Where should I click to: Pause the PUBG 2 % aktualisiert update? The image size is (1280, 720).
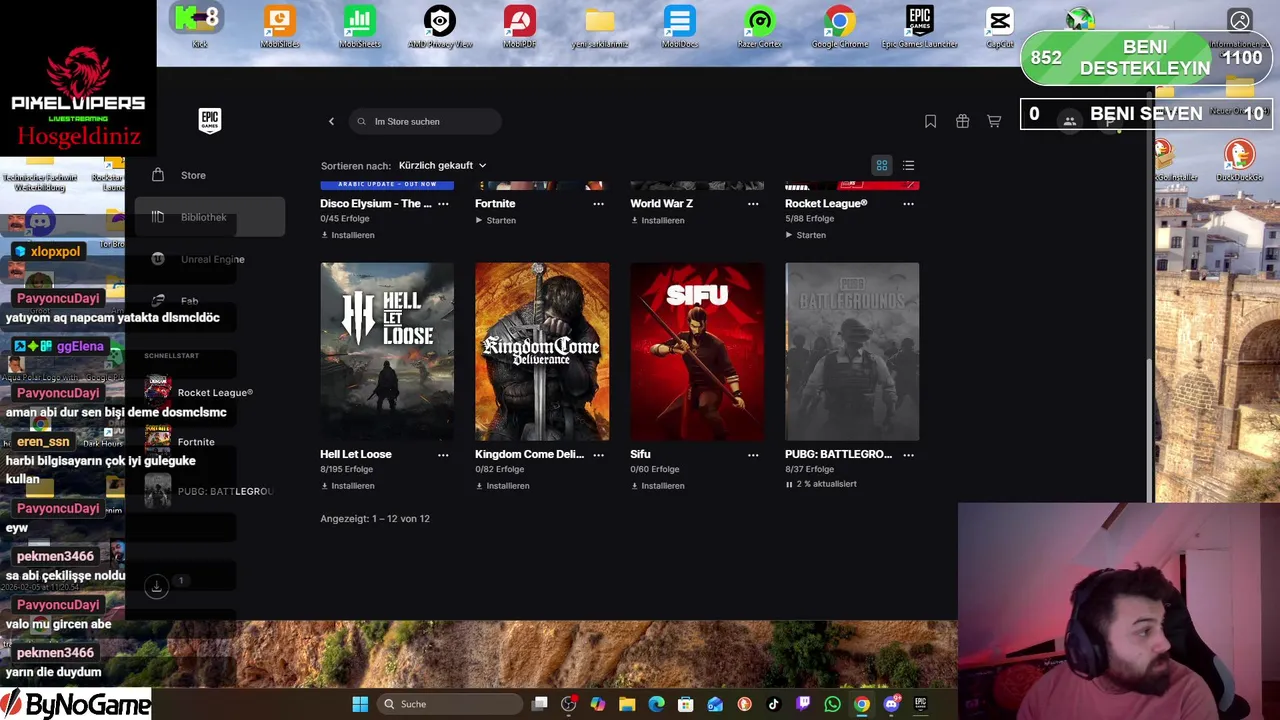[x=789, y=484]
